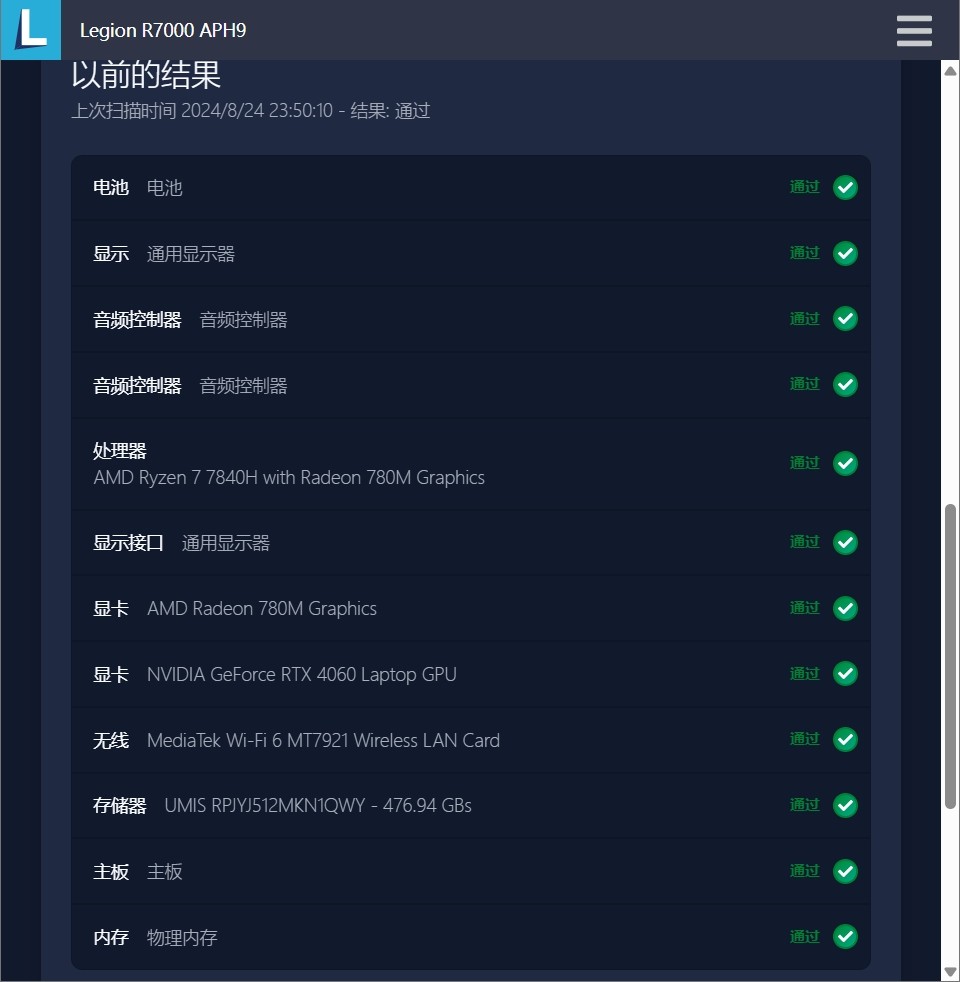The image size is (960, 982).
Task: Click the 通用显示器 text in 显示接口 row
Action: 225,543
